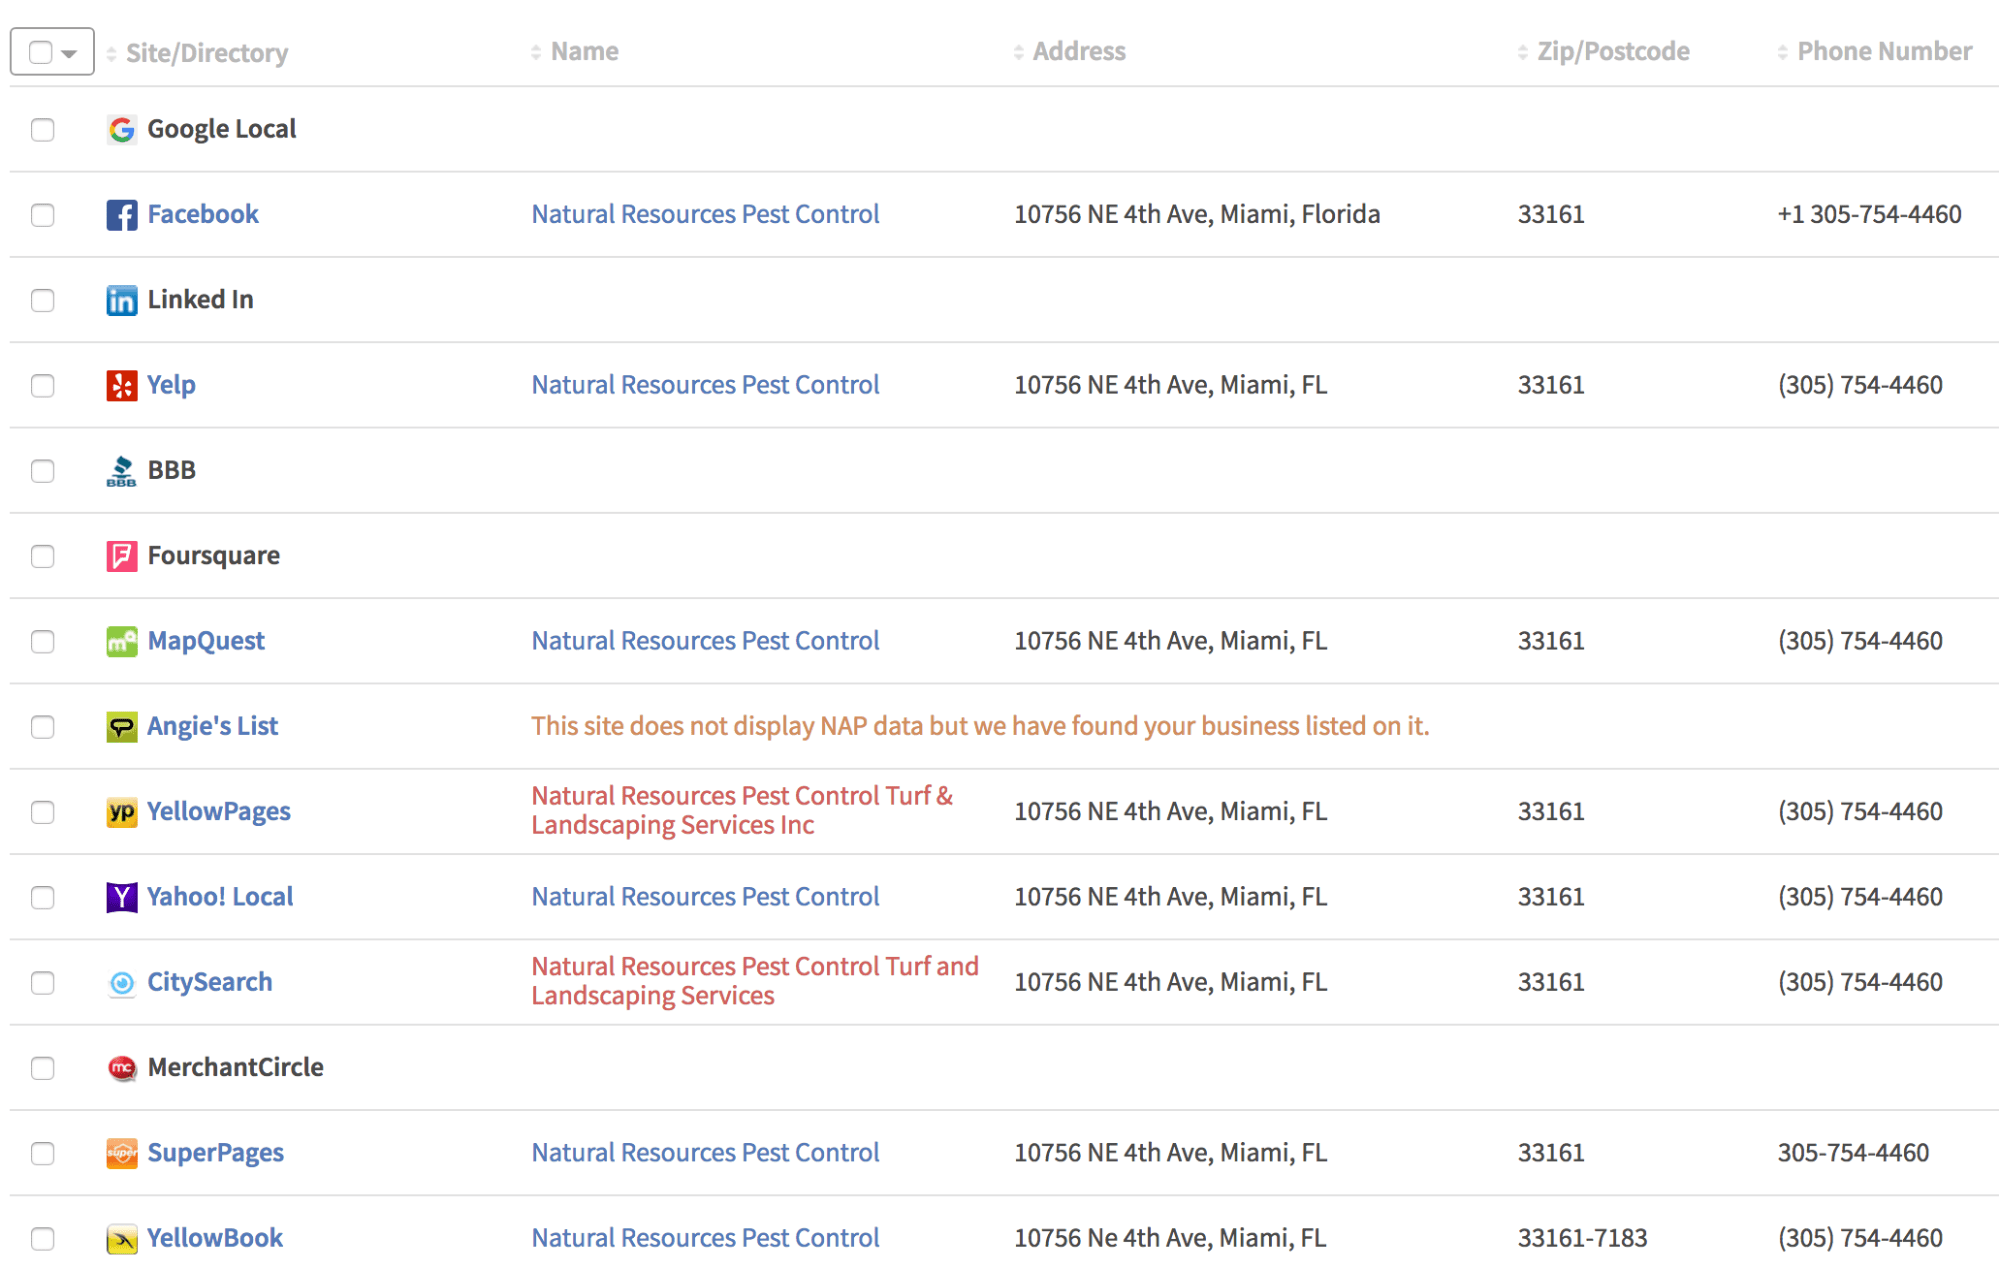1999x1278 pixels.
Task: Sort by Name column header
Action: [575, 52]
